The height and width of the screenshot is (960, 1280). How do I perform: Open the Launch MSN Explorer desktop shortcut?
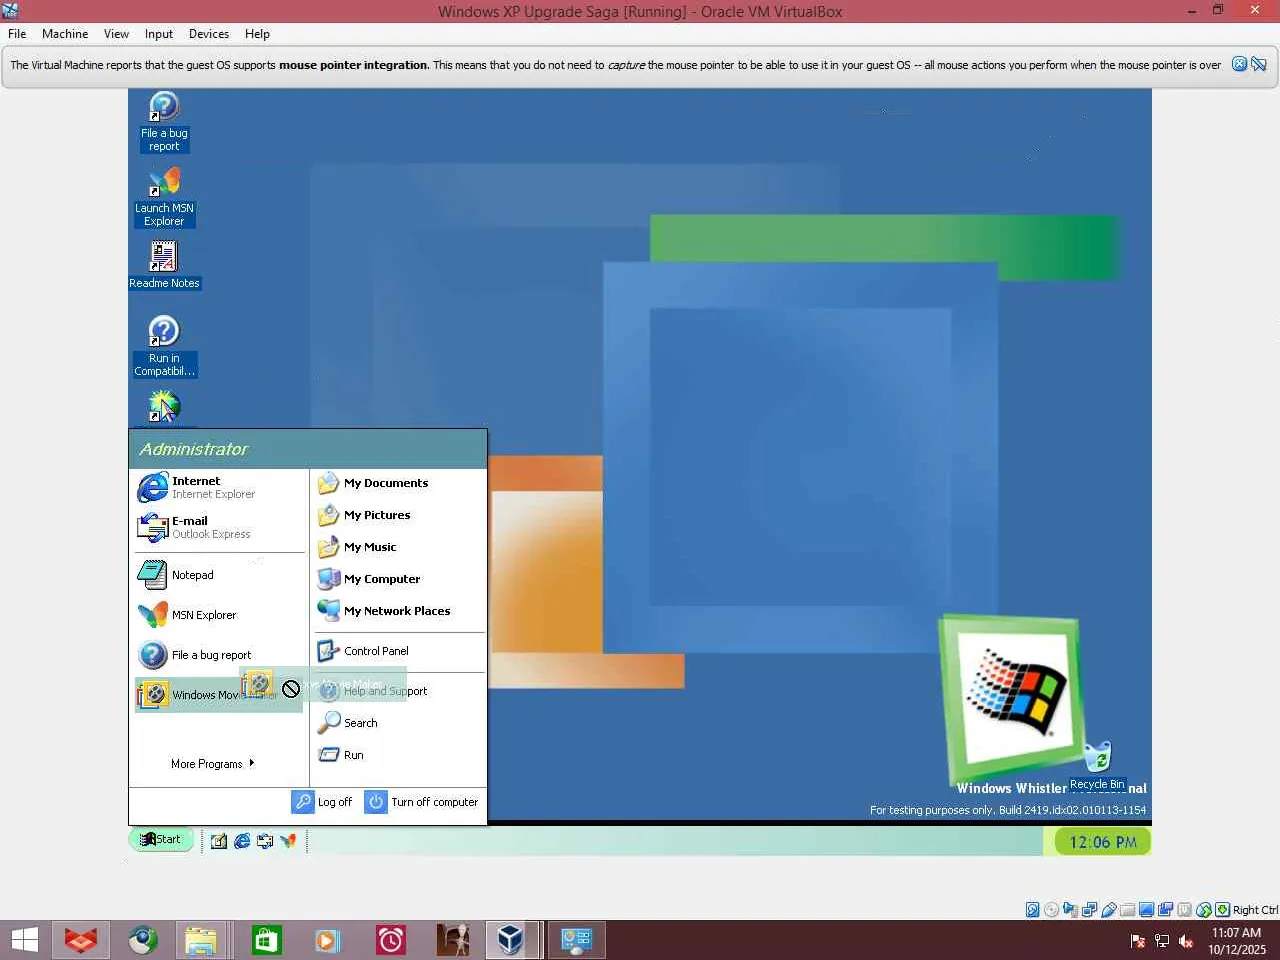coord(164,197)
